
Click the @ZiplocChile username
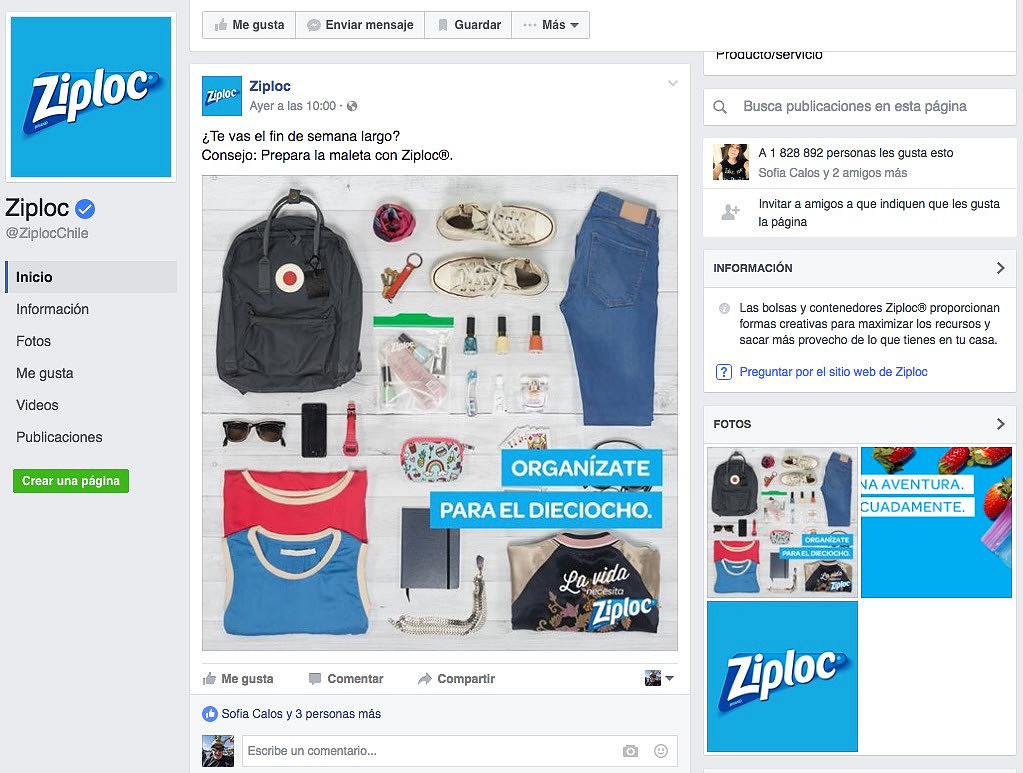pyautogui.click(x=47, y=233)
